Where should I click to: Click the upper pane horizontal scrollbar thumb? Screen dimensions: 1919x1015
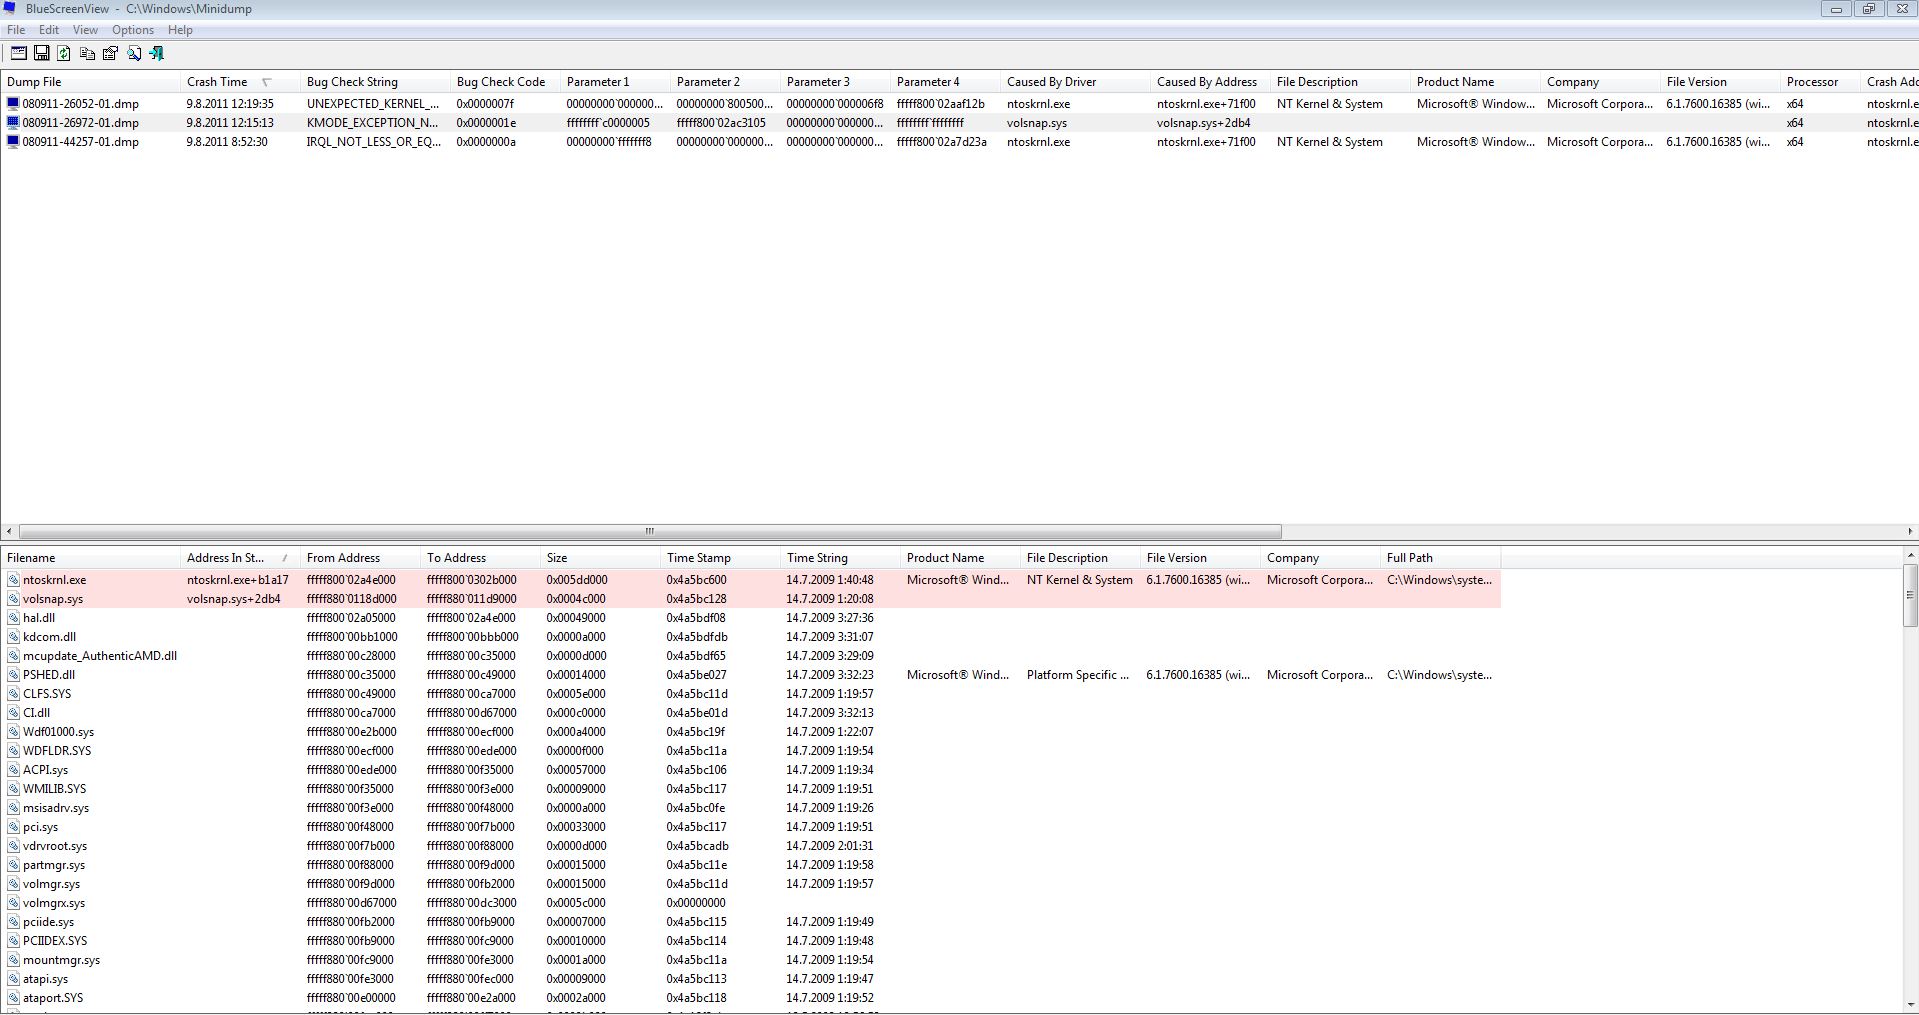(x=650, y=531)
